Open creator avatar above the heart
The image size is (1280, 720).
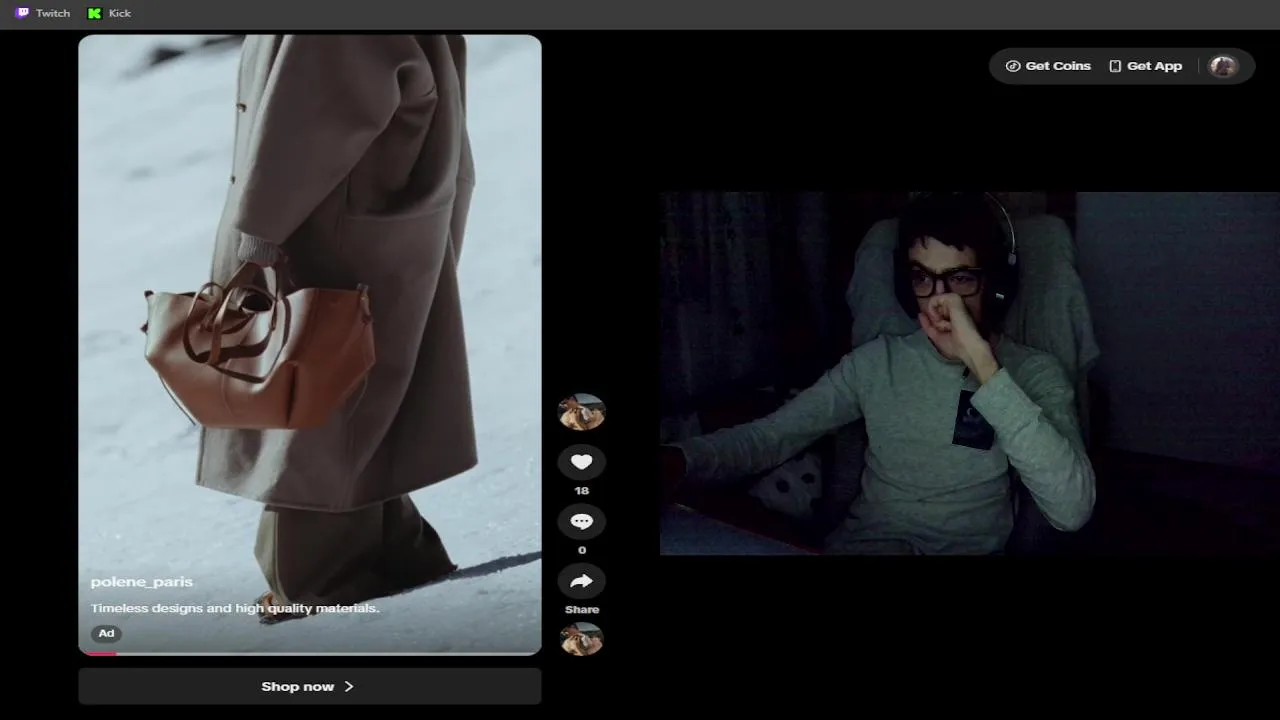tap(581, 412)
